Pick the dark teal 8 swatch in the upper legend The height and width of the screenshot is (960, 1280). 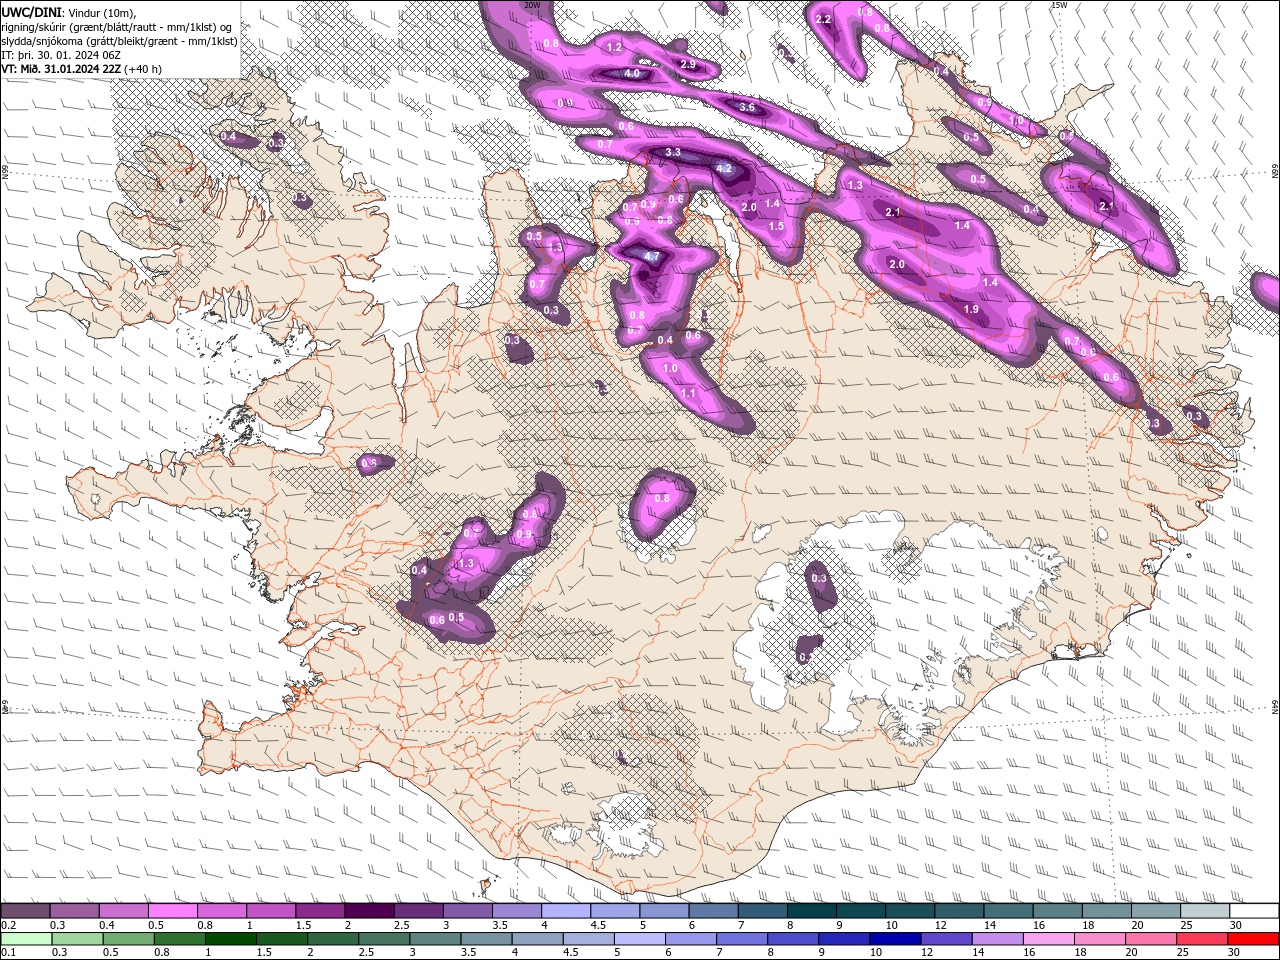[812, 911]
